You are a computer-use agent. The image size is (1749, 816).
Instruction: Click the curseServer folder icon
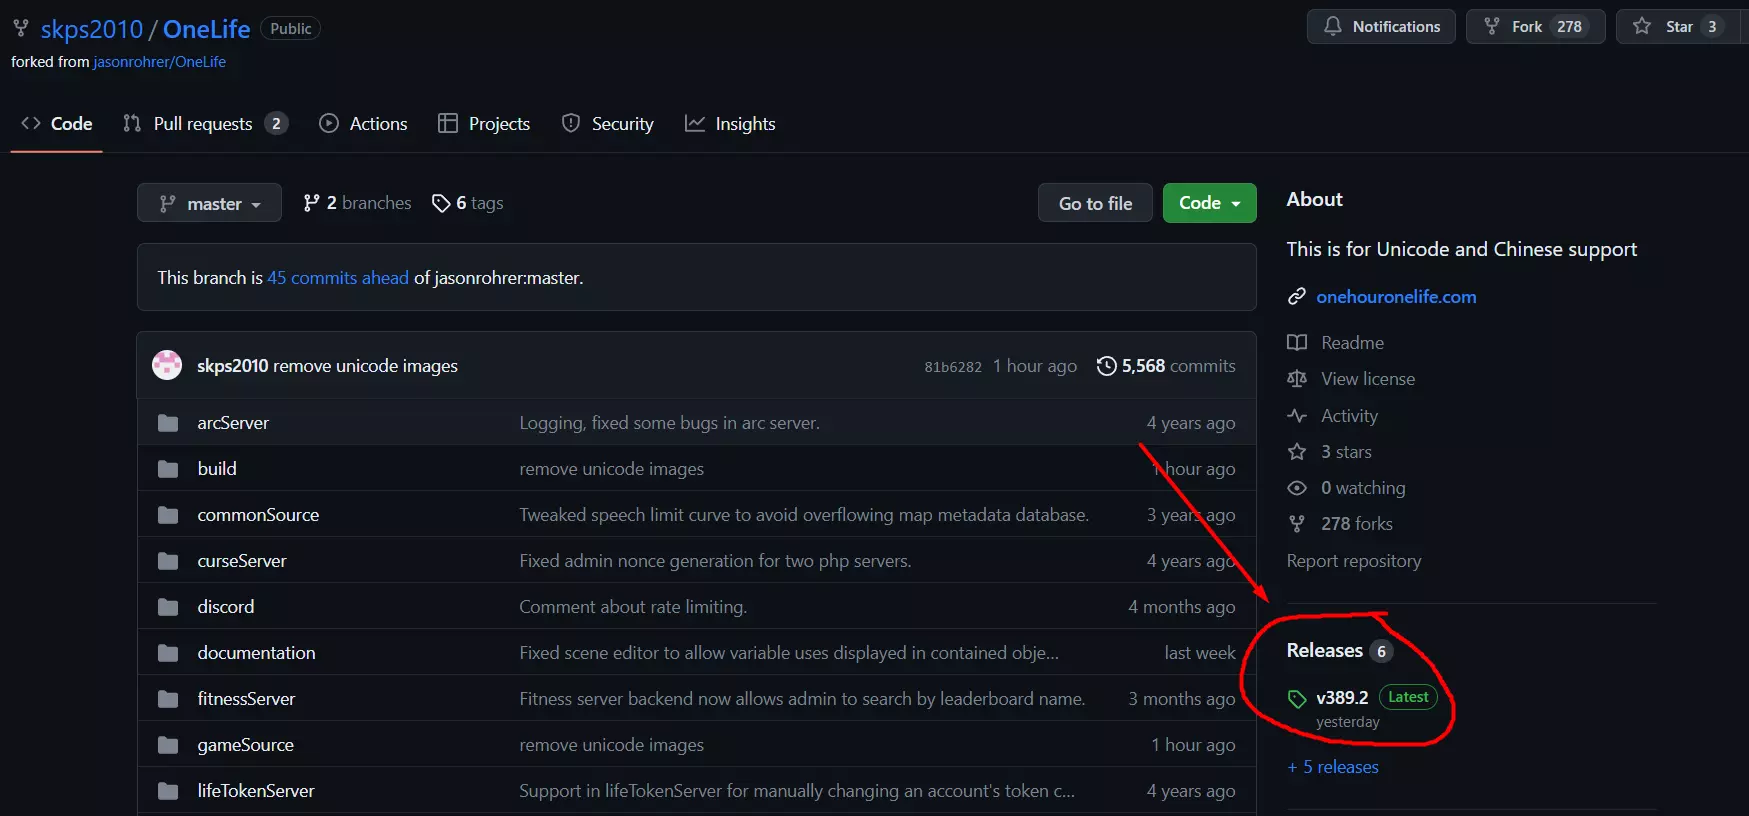168,561
